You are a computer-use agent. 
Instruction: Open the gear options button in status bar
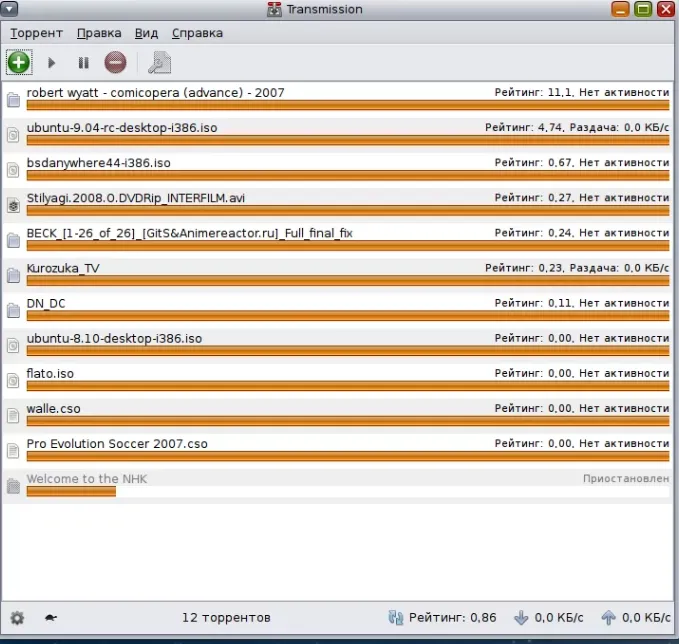[x=17, y=618]
